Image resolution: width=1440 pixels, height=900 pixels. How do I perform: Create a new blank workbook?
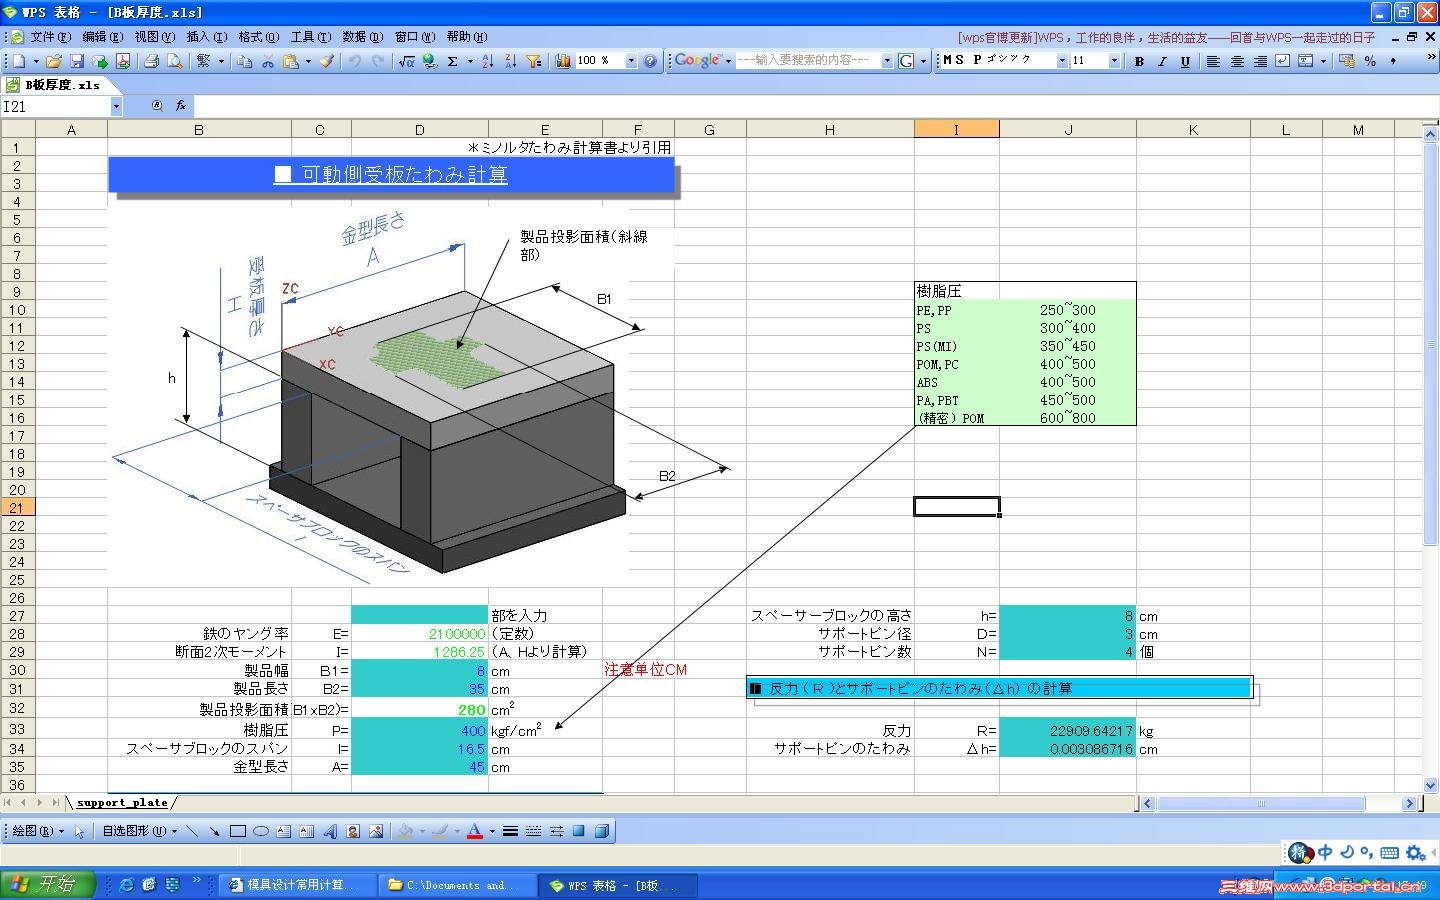click(x=19, y=61)
